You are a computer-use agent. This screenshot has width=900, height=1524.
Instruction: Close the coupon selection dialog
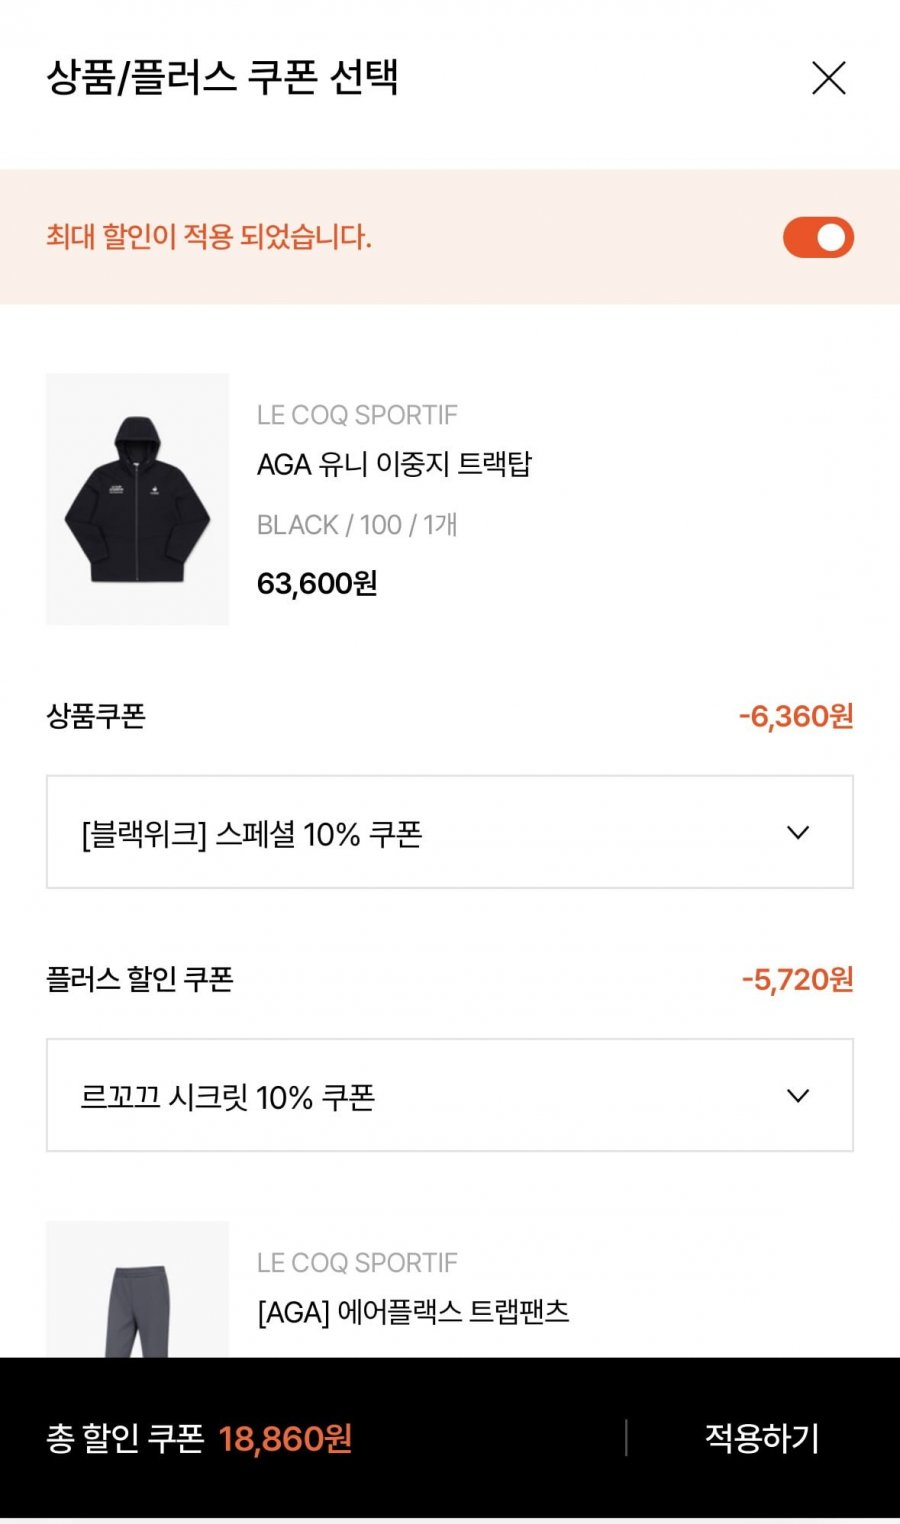coord(828,78)
